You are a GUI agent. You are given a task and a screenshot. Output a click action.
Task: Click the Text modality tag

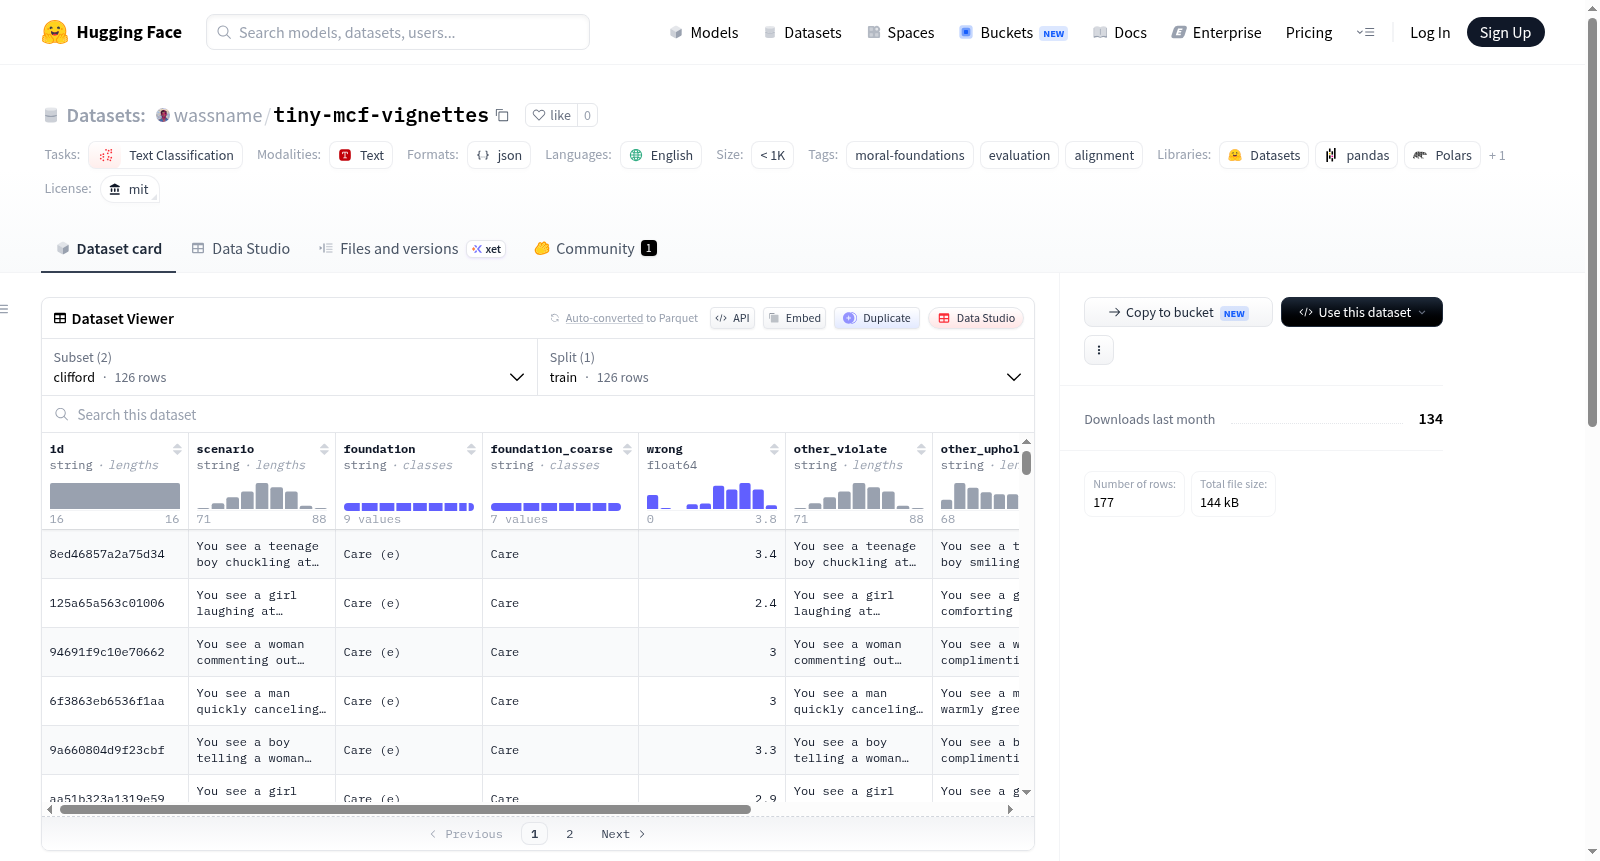pyautogui.click(x=361, y=155)
